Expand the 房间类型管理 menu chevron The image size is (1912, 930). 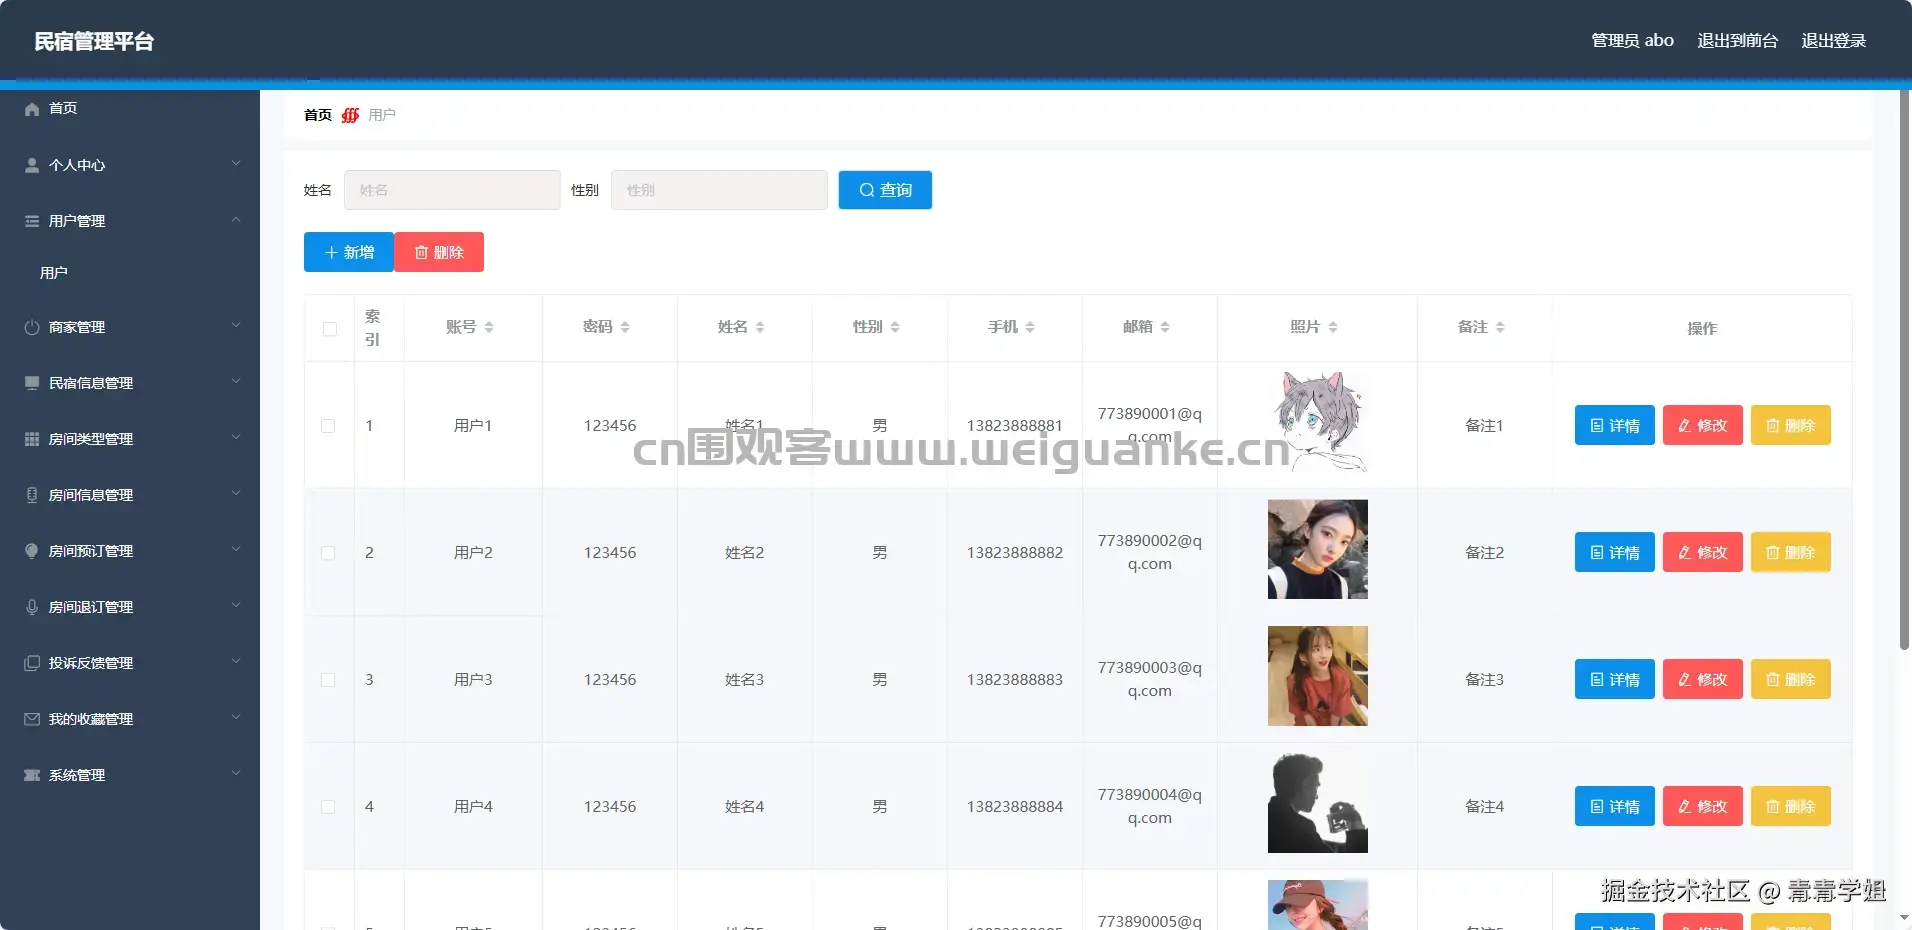(x=236, y=438)
